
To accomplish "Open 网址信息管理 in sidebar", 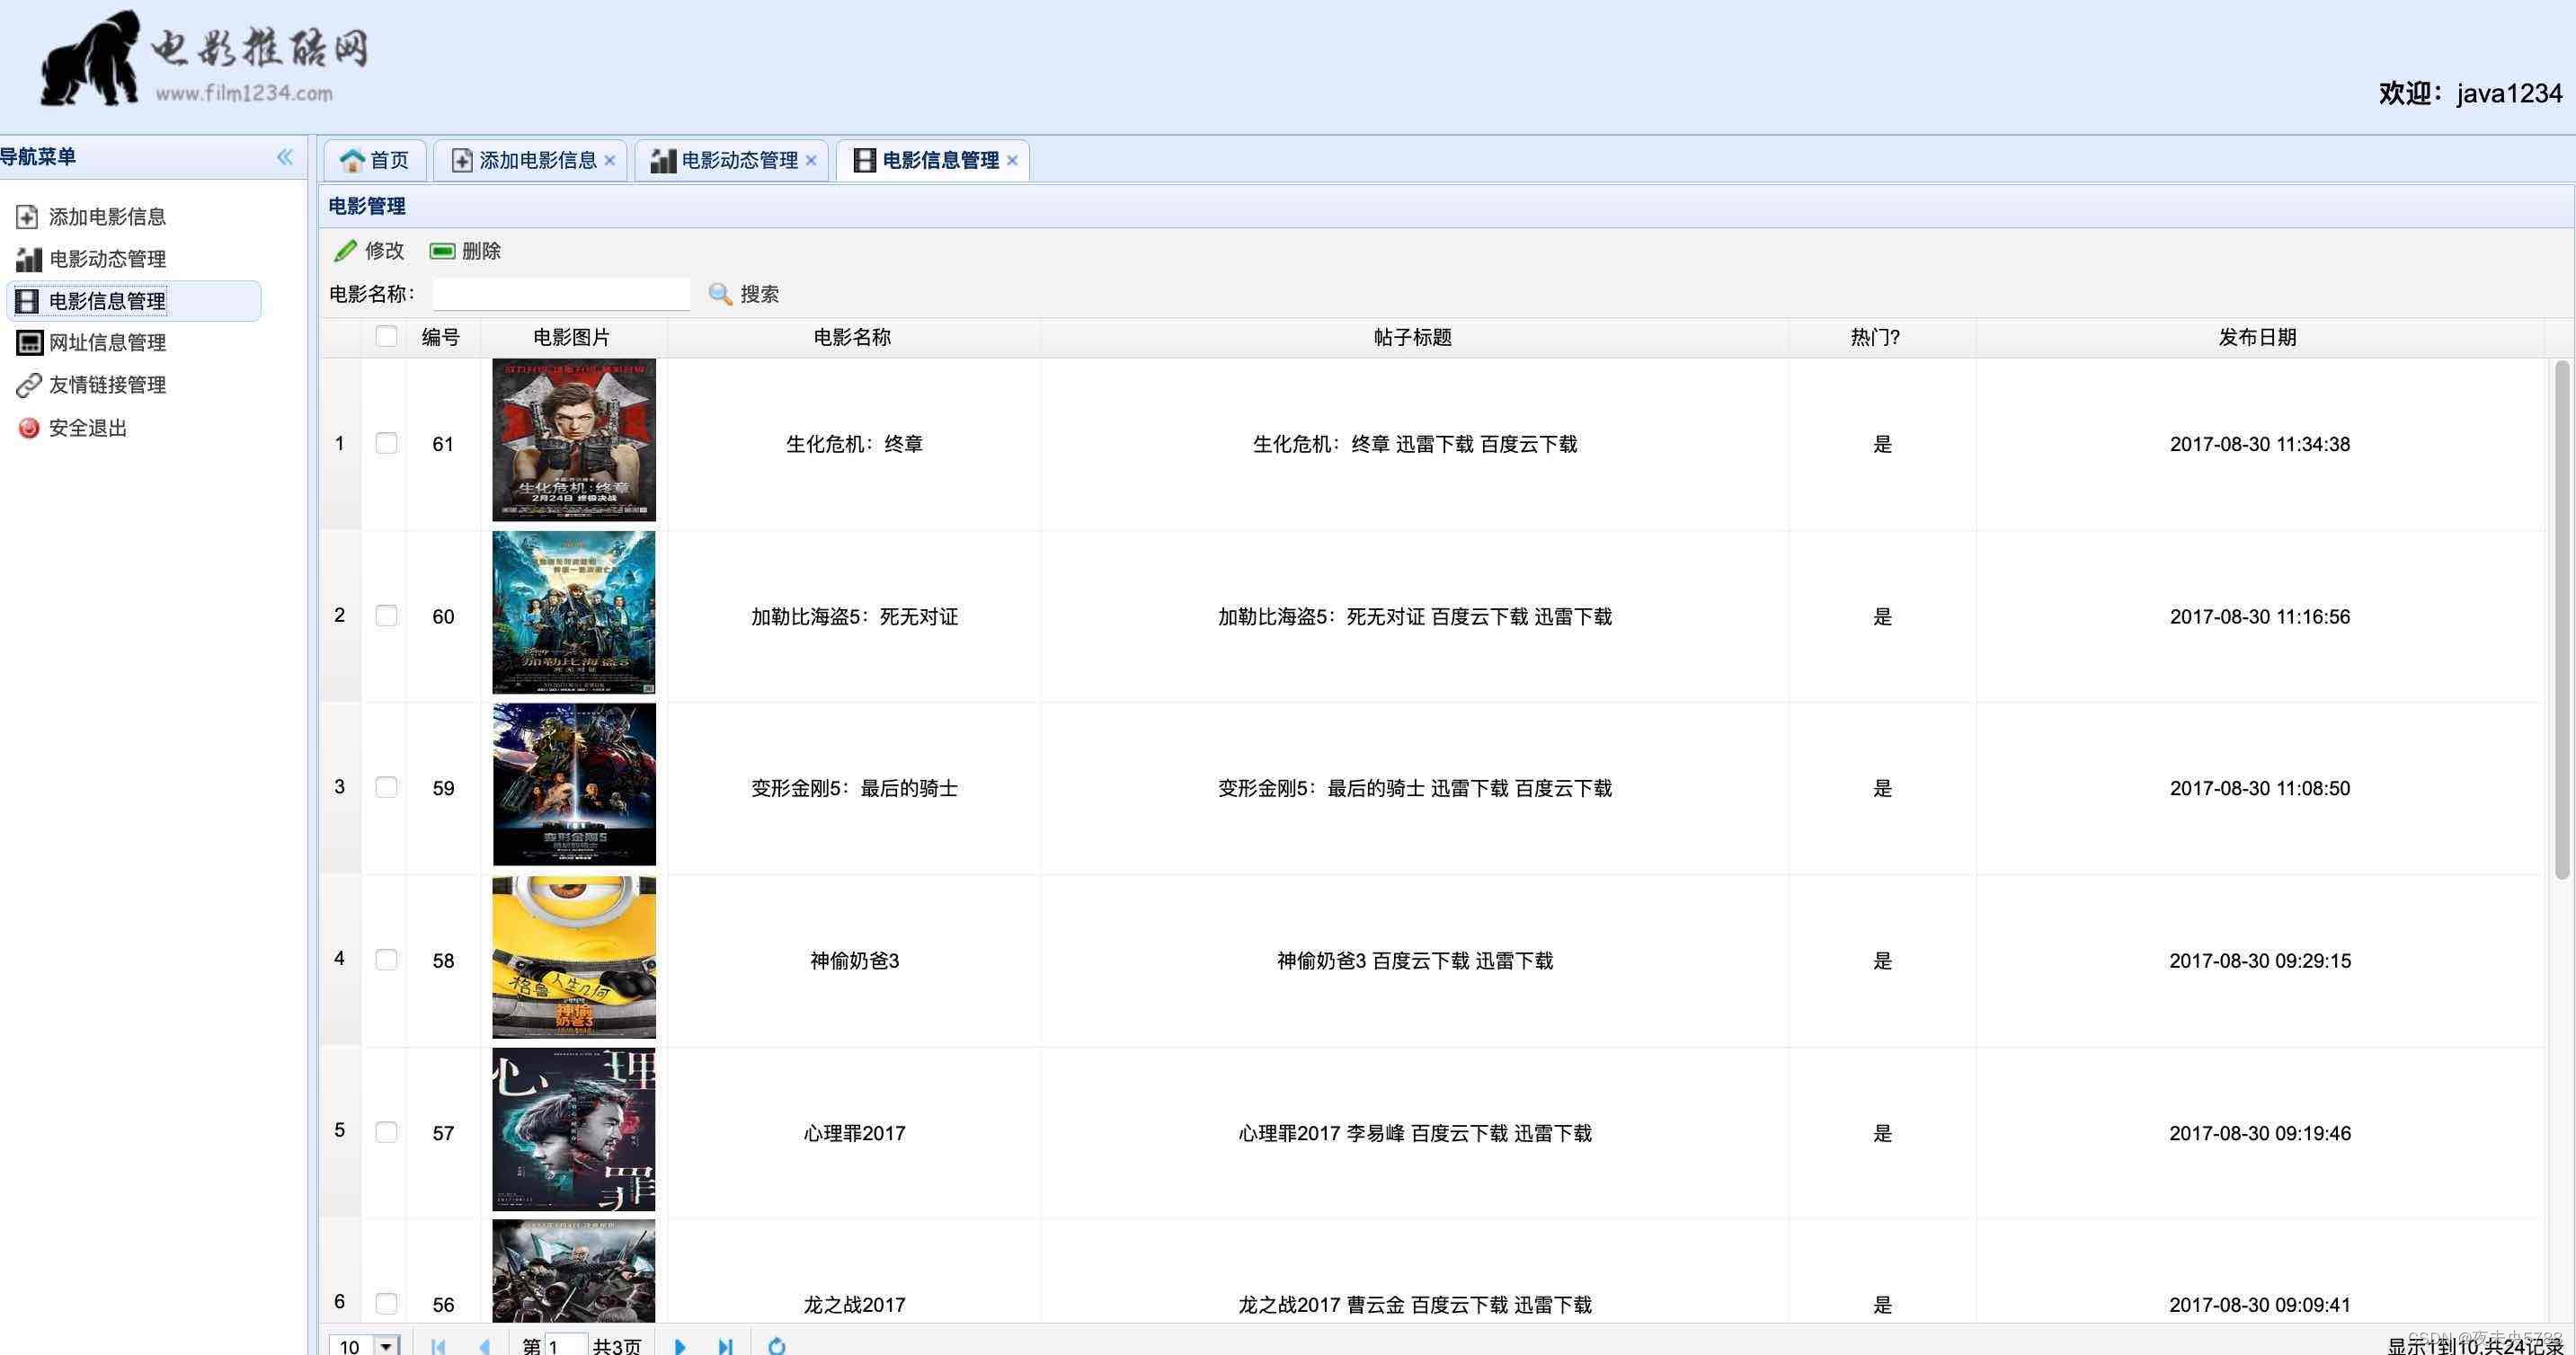I will click(x=107, y=343).
